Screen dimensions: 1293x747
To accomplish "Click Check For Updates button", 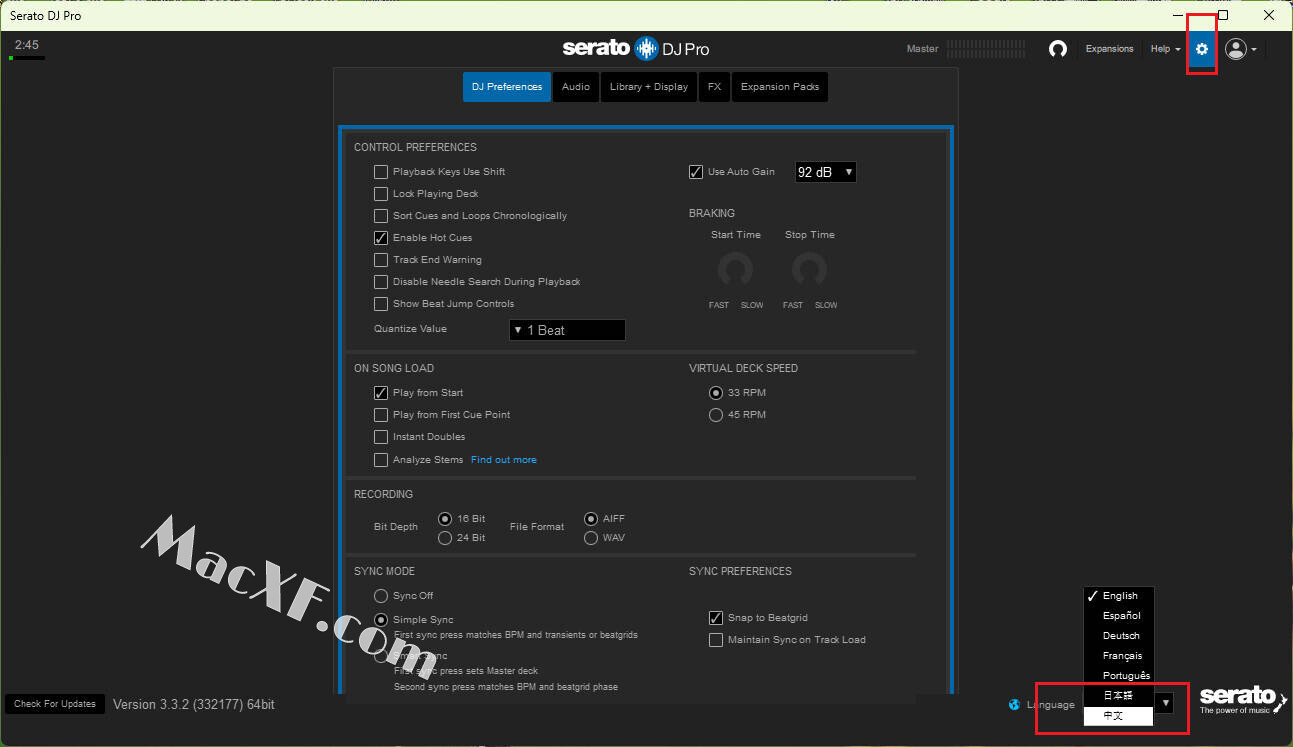I will 55,704.
